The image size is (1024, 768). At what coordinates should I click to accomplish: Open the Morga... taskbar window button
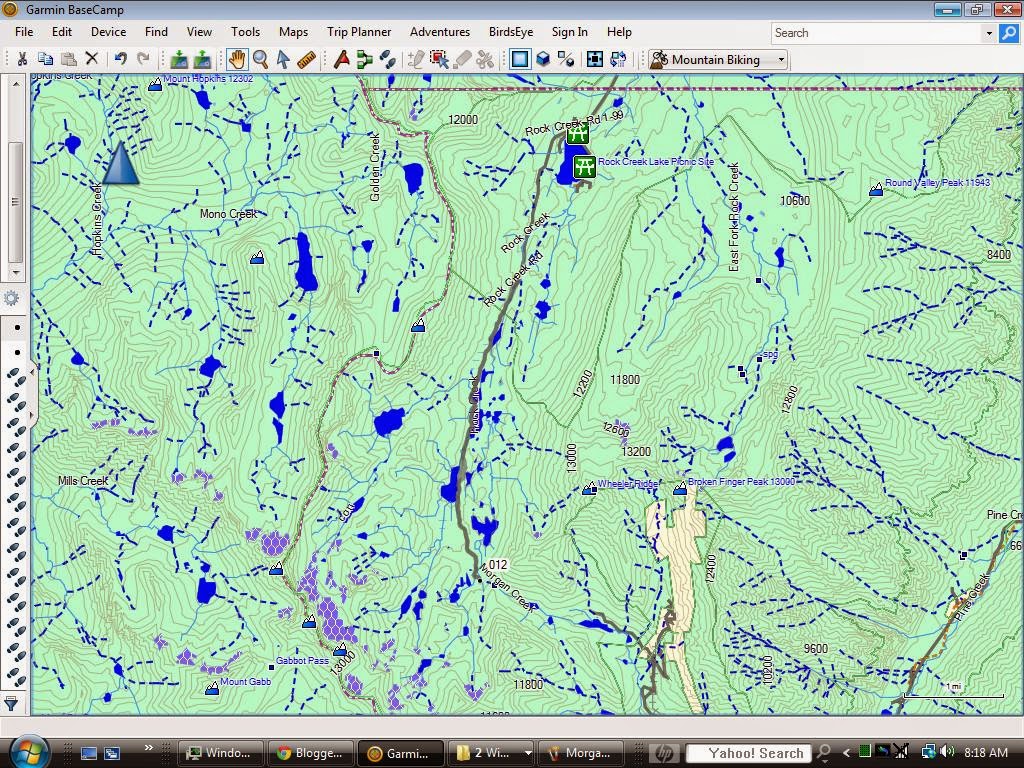click(x=581, y=753)
